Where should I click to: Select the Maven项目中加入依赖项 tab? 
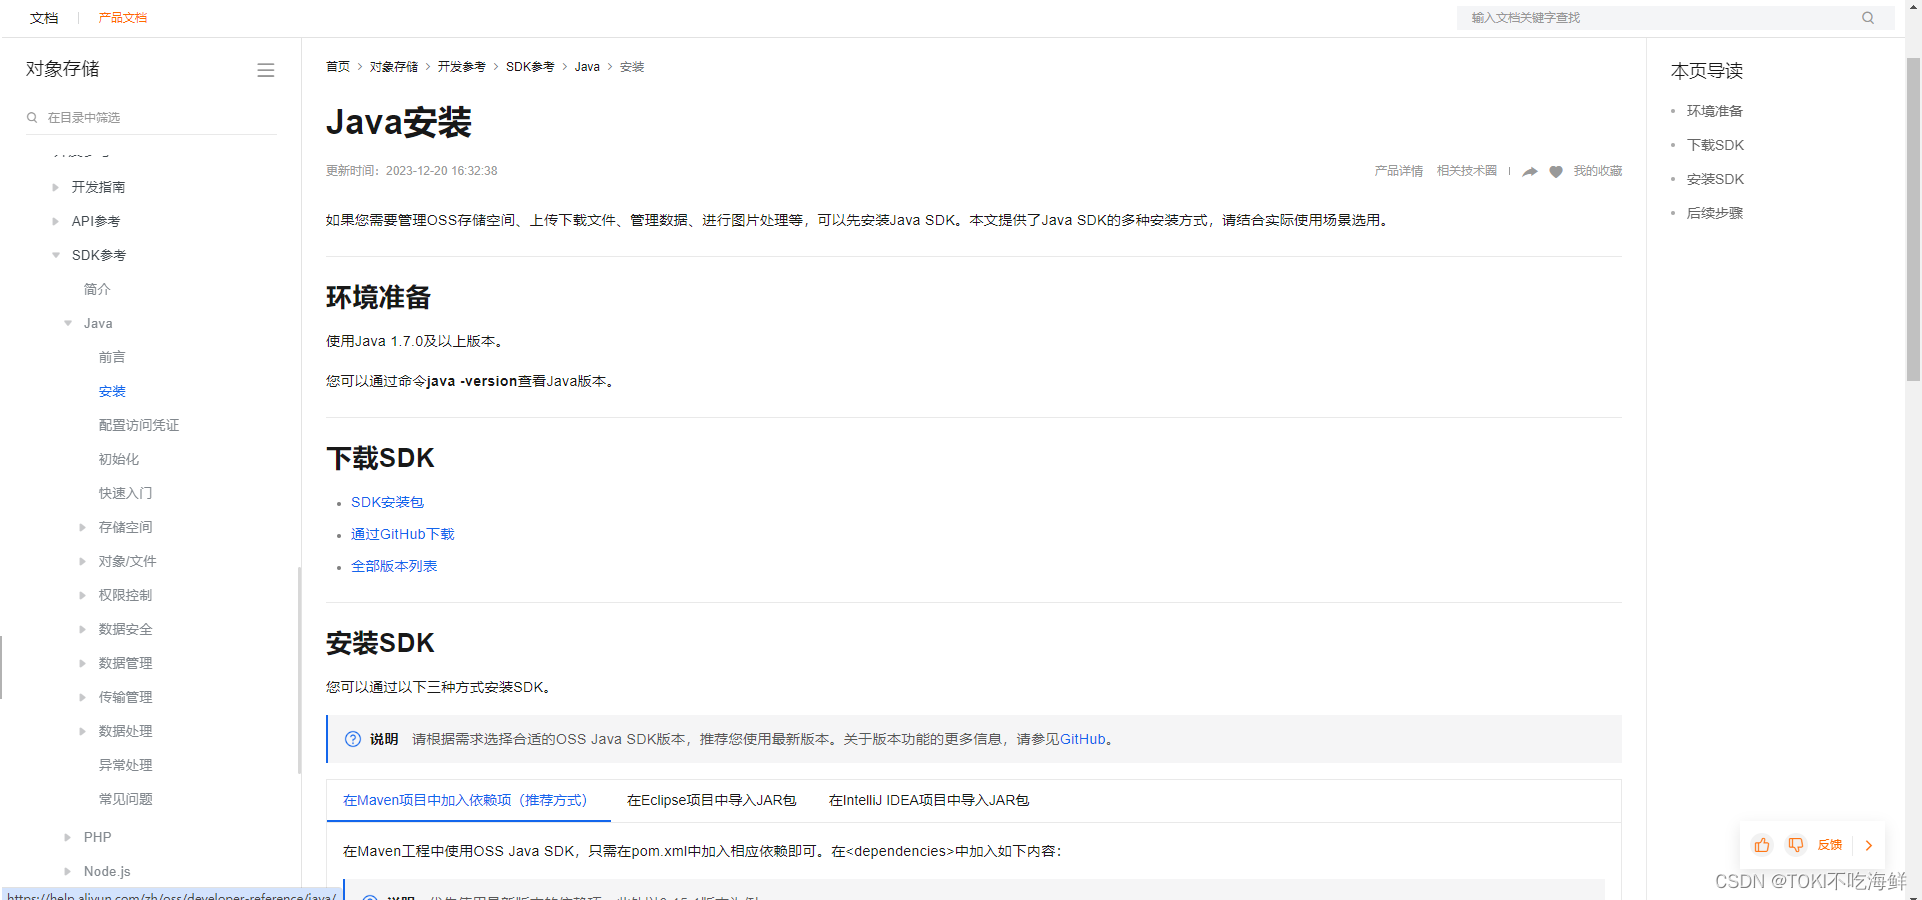(468, 800)
